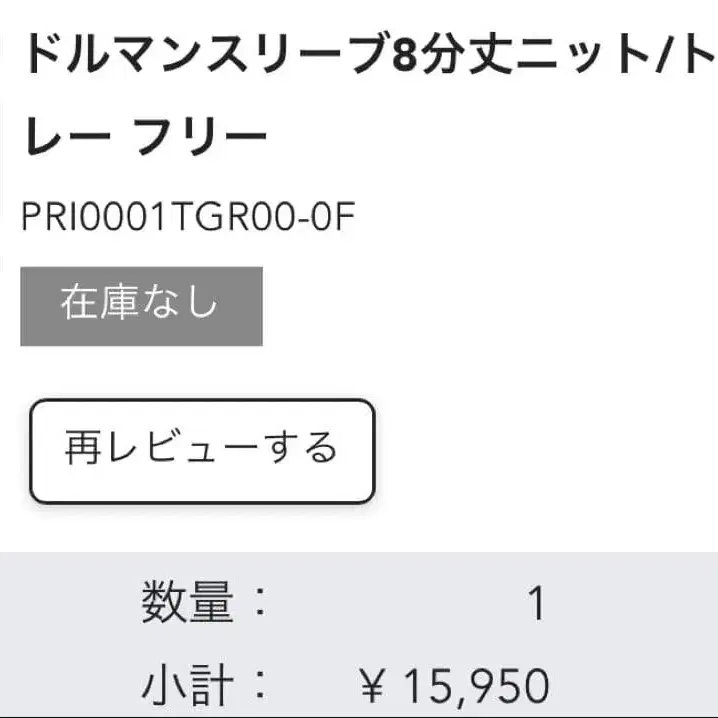The image size is (718, 718).
Task: Click the 再レビューする button
Action: point(202,450)
